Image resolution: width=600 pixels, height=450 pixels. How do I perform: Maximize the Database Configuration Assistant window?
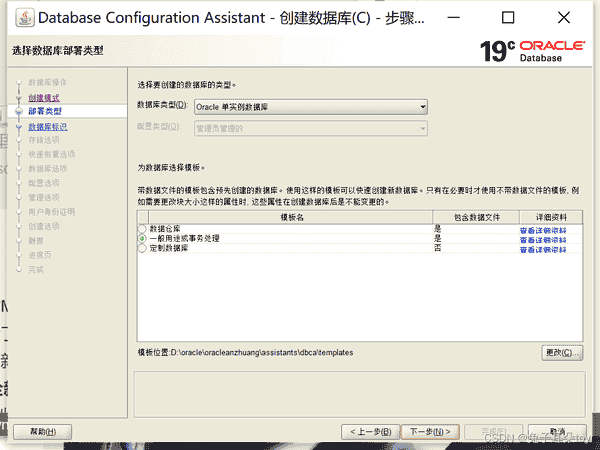pos(508,18)
